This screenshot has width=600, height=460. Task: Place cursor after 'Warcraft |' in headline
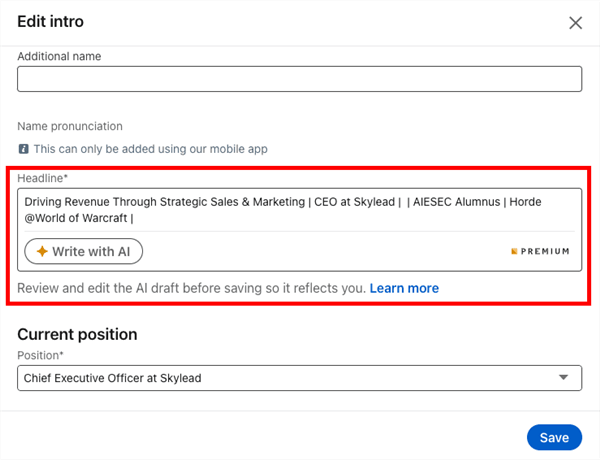click(x=135, y=218)
